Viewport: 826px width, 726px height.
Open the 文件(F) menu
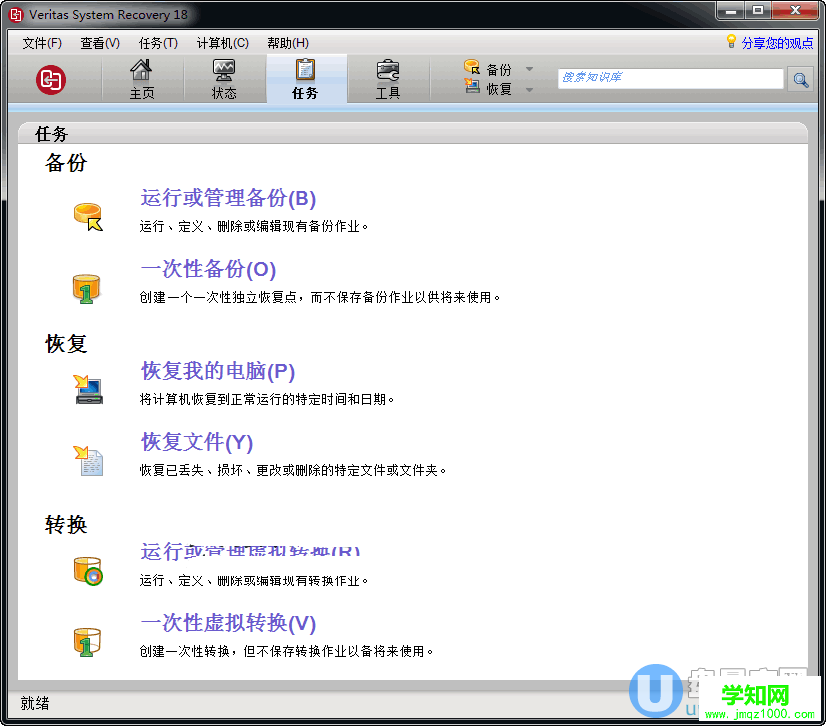click(42, 43)
